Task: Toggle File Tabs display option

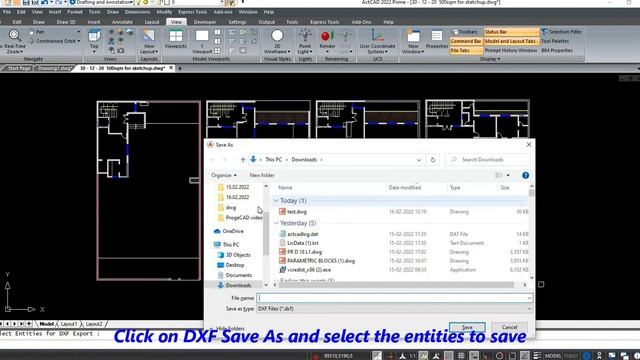Action: [466, 50]
